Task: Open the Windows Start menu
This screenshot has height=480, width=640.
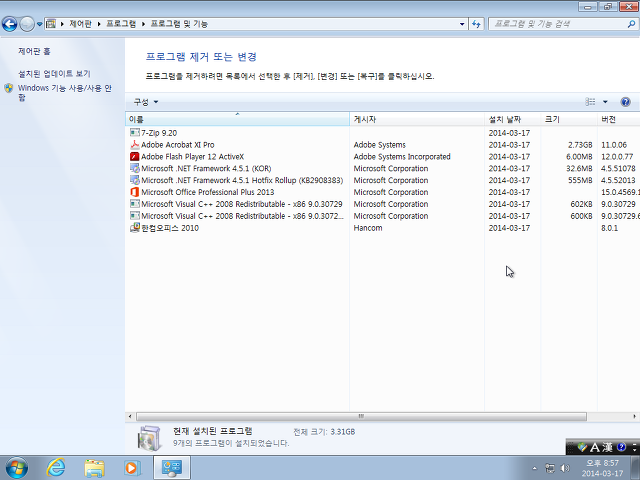Action: pyautogui.click(x=16, y=468)
